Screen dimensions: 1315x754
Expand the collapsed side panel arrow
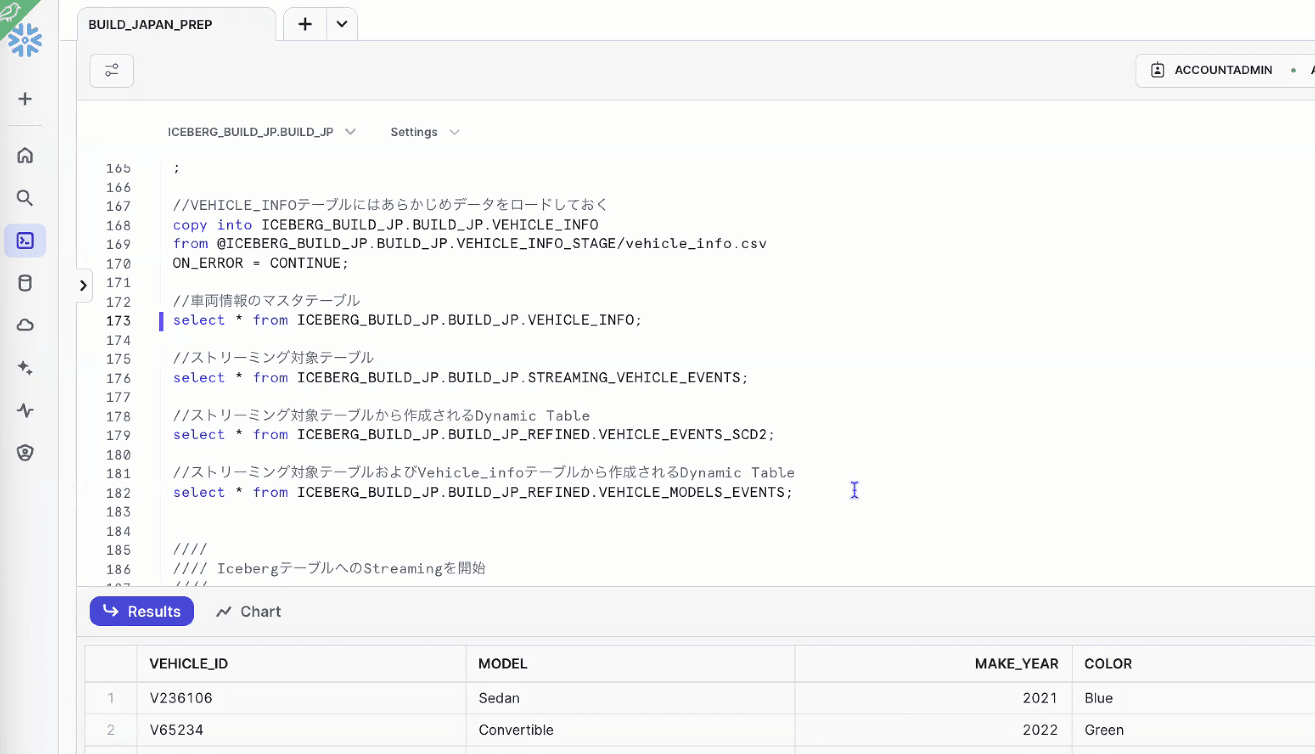pos(83,285)
